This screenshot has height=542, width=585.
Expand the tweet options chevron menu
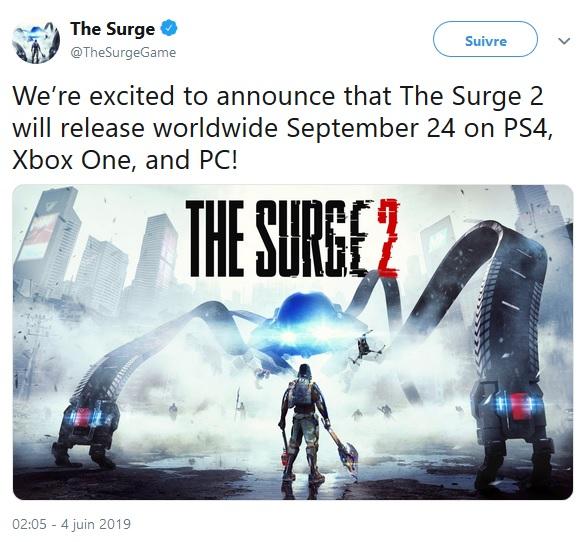tap(564, 40)
